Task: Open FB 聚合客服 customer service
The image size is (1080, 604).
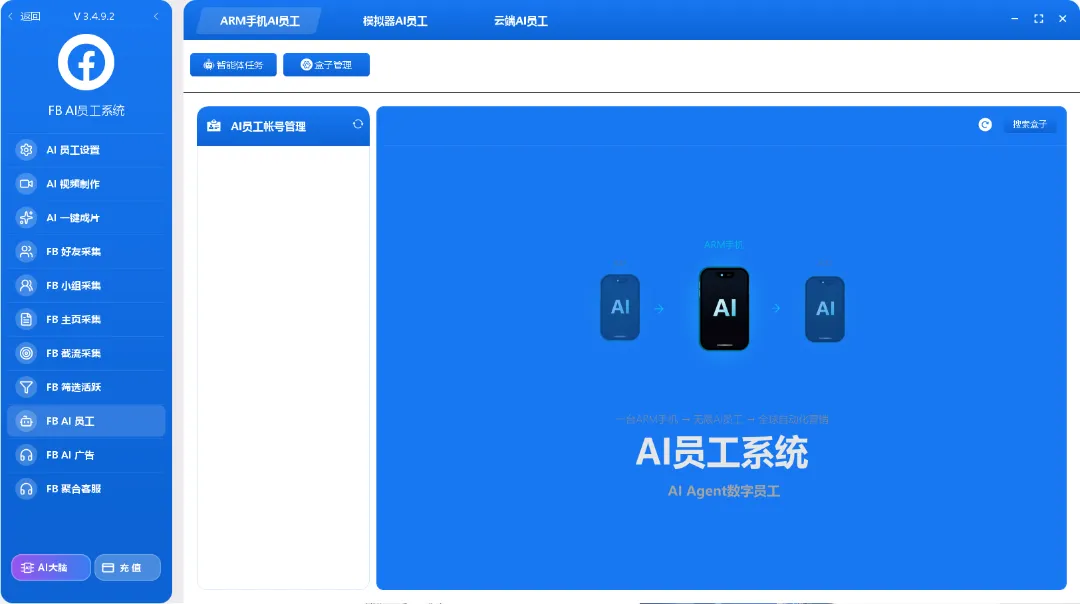Action: 85,489
